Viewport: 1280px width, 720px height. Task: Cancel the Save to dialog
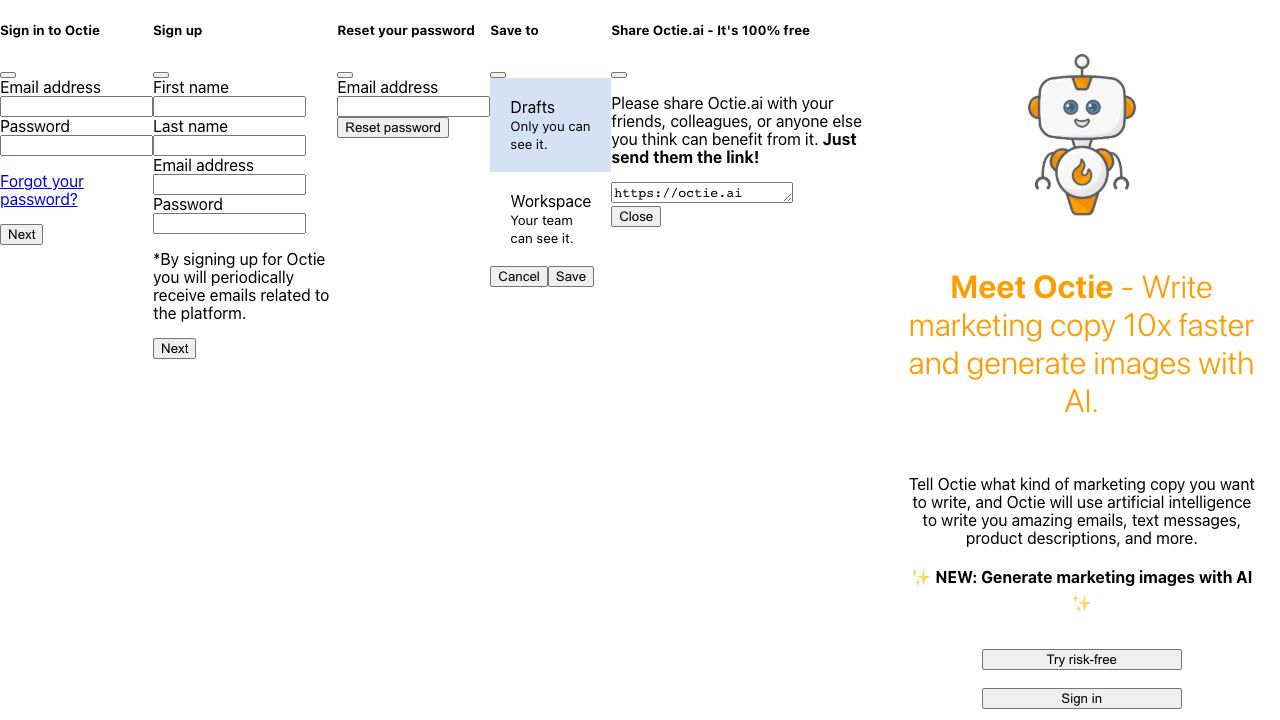[x=519, y=277]
